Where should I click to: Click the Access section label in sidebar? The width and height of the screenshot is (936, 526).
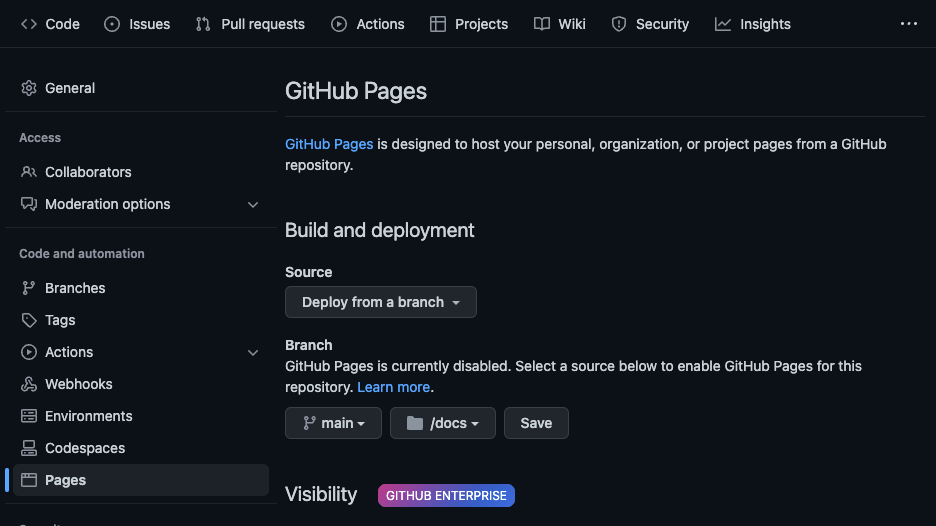point(40,138)
